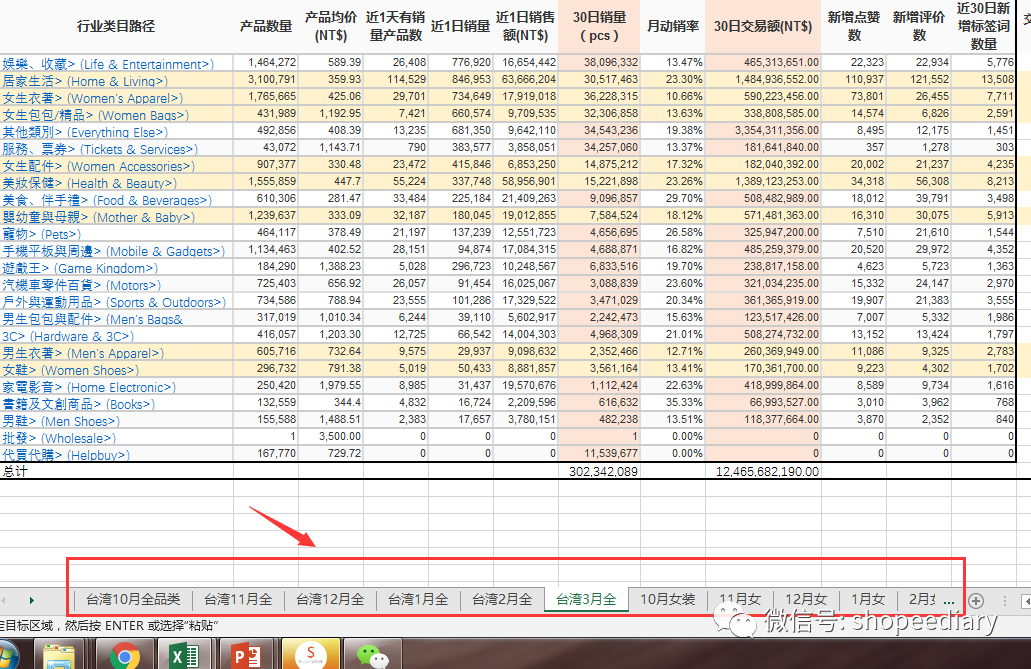Select the 行业类目路径 column header cell
The width and height of the screenshot is (1031, 669).
(x=116, y=26)
